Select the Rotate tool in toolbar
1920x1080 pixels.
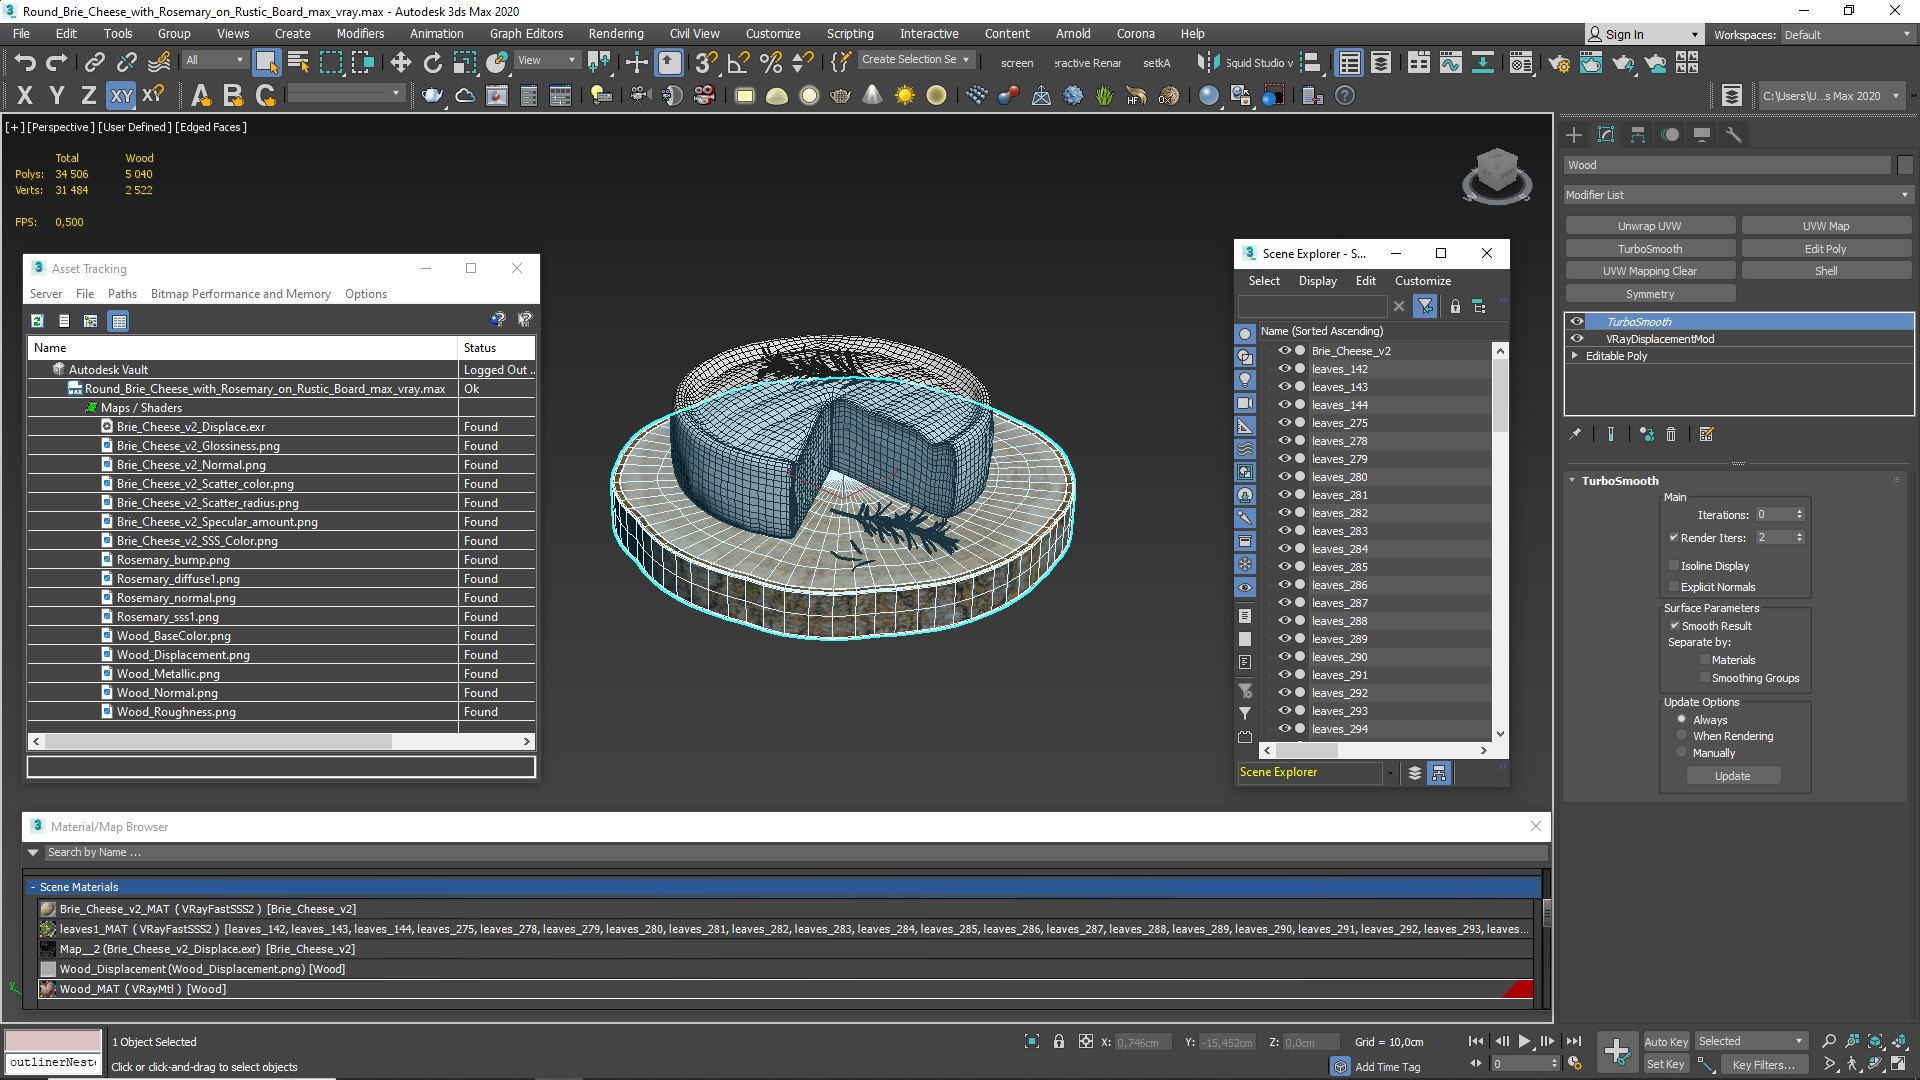[x=432, y=63]
